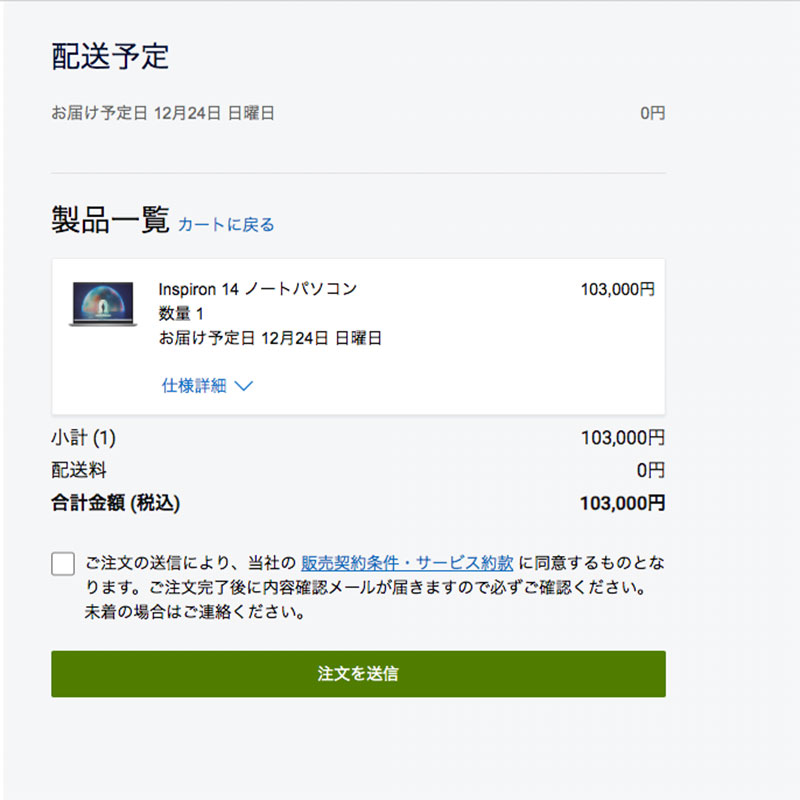Click the 未着の場合はご連絡ください notice text
This screenshot has width=800, height=800.
pyautogui.click(x=195, y=612)
